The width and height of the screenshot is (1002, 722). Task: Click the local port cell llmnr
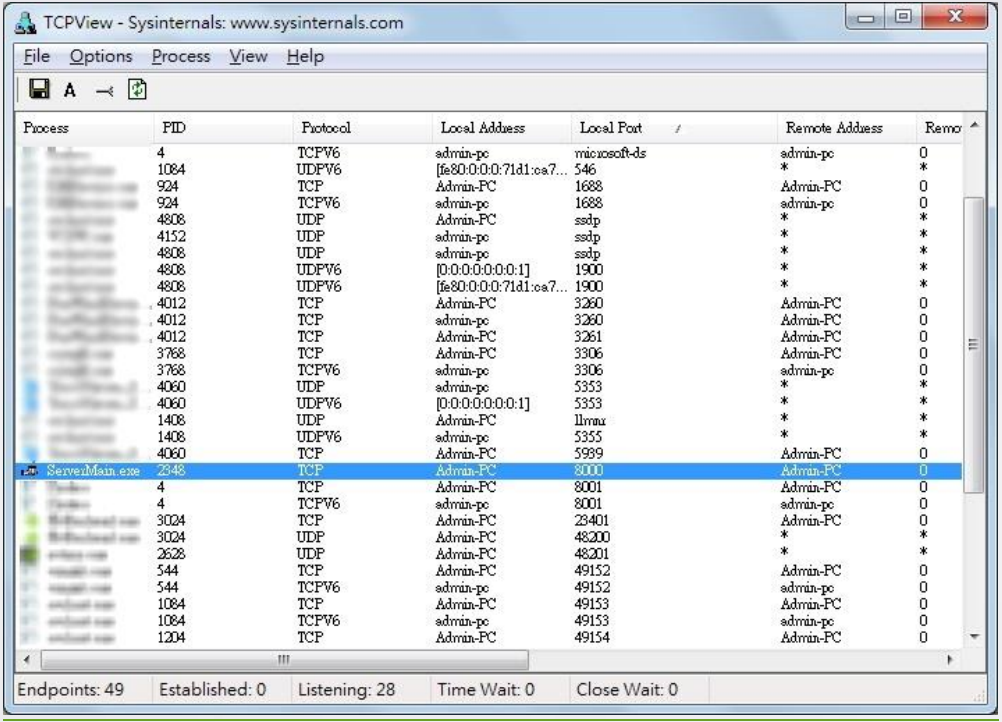pyautogui.click(x=590, y=420)
